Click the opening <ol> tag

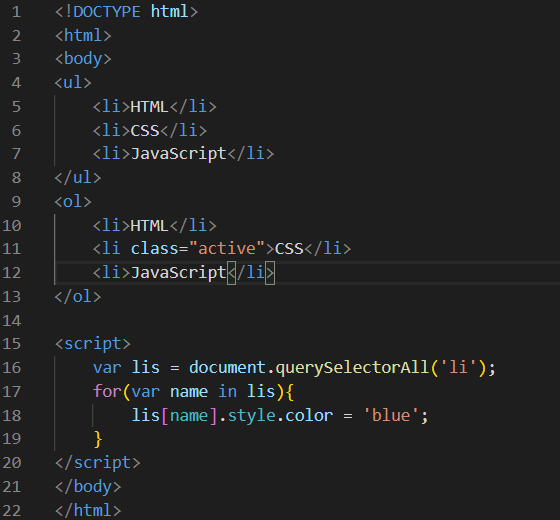coord(73,202)
